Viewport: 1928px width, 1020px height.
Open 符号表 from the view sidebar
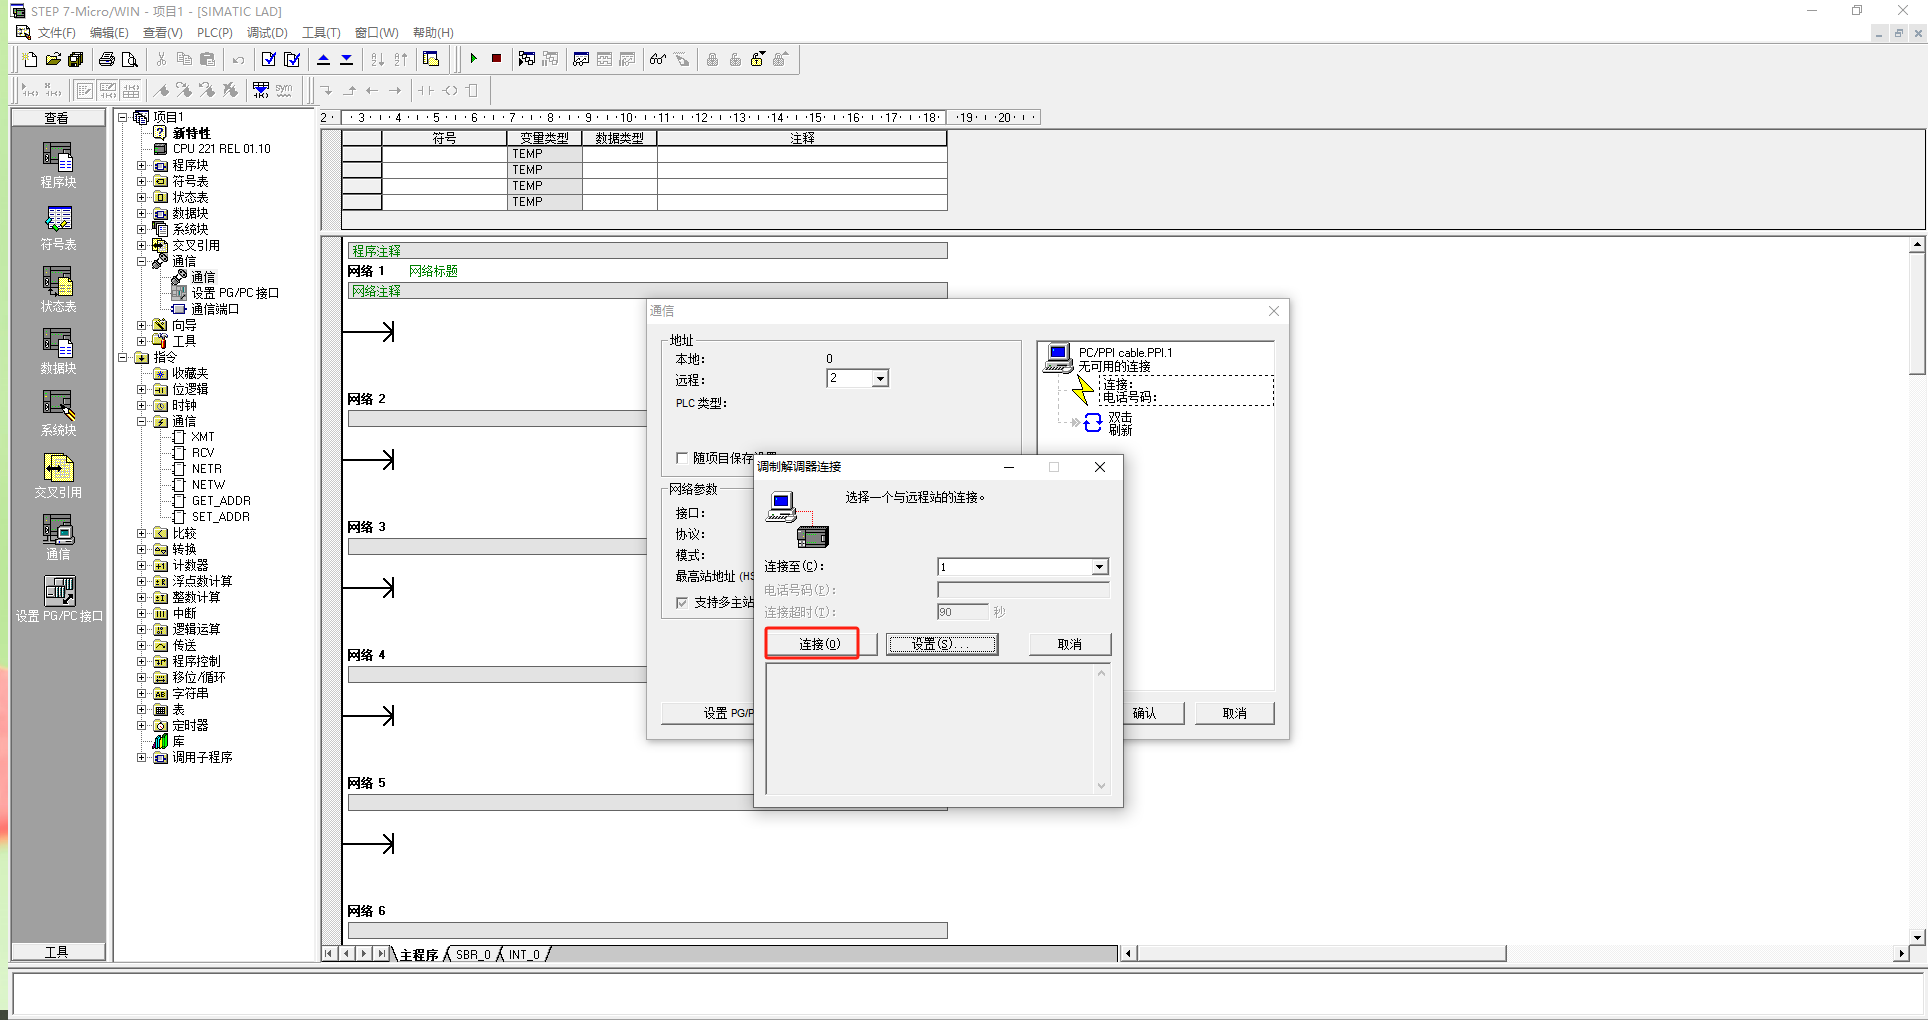click(58, 227)
